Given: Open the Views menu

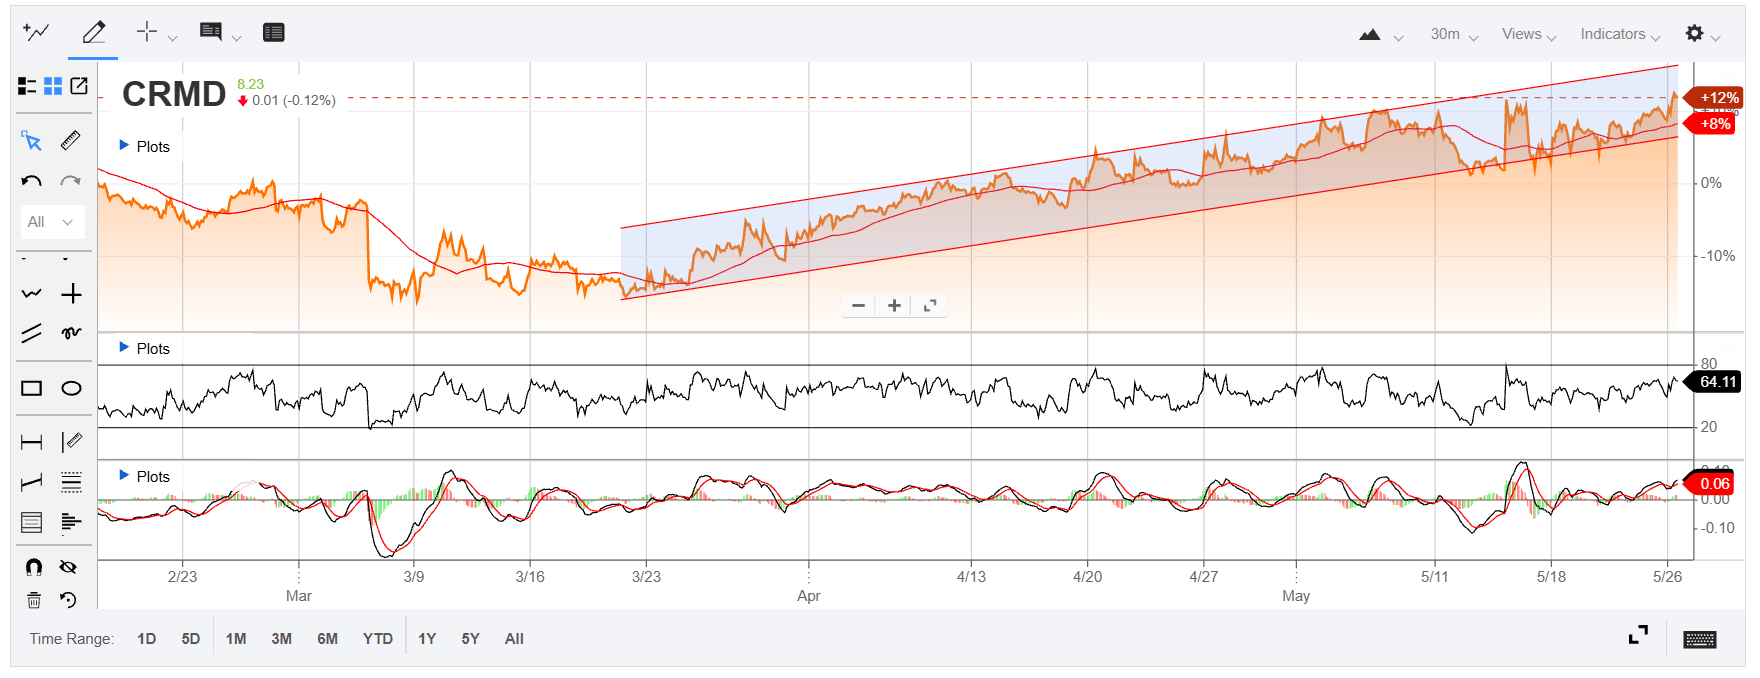Looking at the screenshot, I should (x=1529, y=34).
